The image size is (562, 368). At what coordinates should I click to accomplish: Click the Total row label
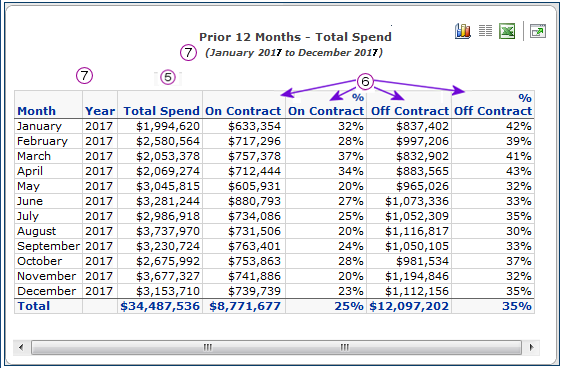coord(34,306)
